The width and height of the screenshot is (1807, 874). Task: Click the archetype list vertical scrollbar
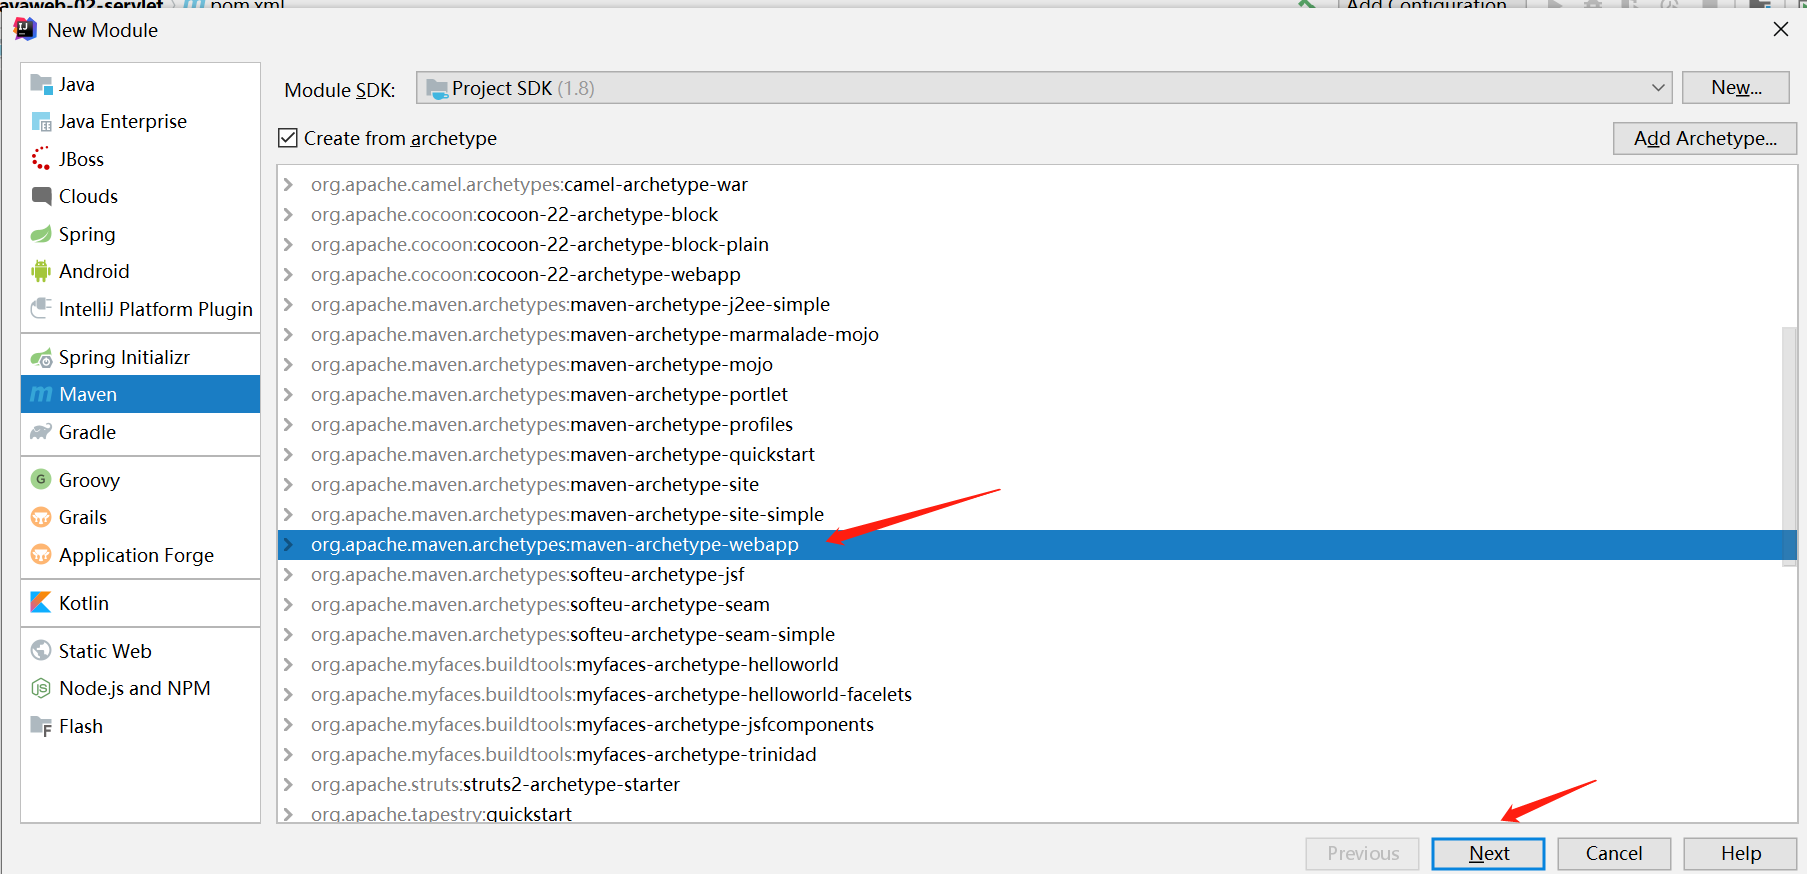[1789, 446]
